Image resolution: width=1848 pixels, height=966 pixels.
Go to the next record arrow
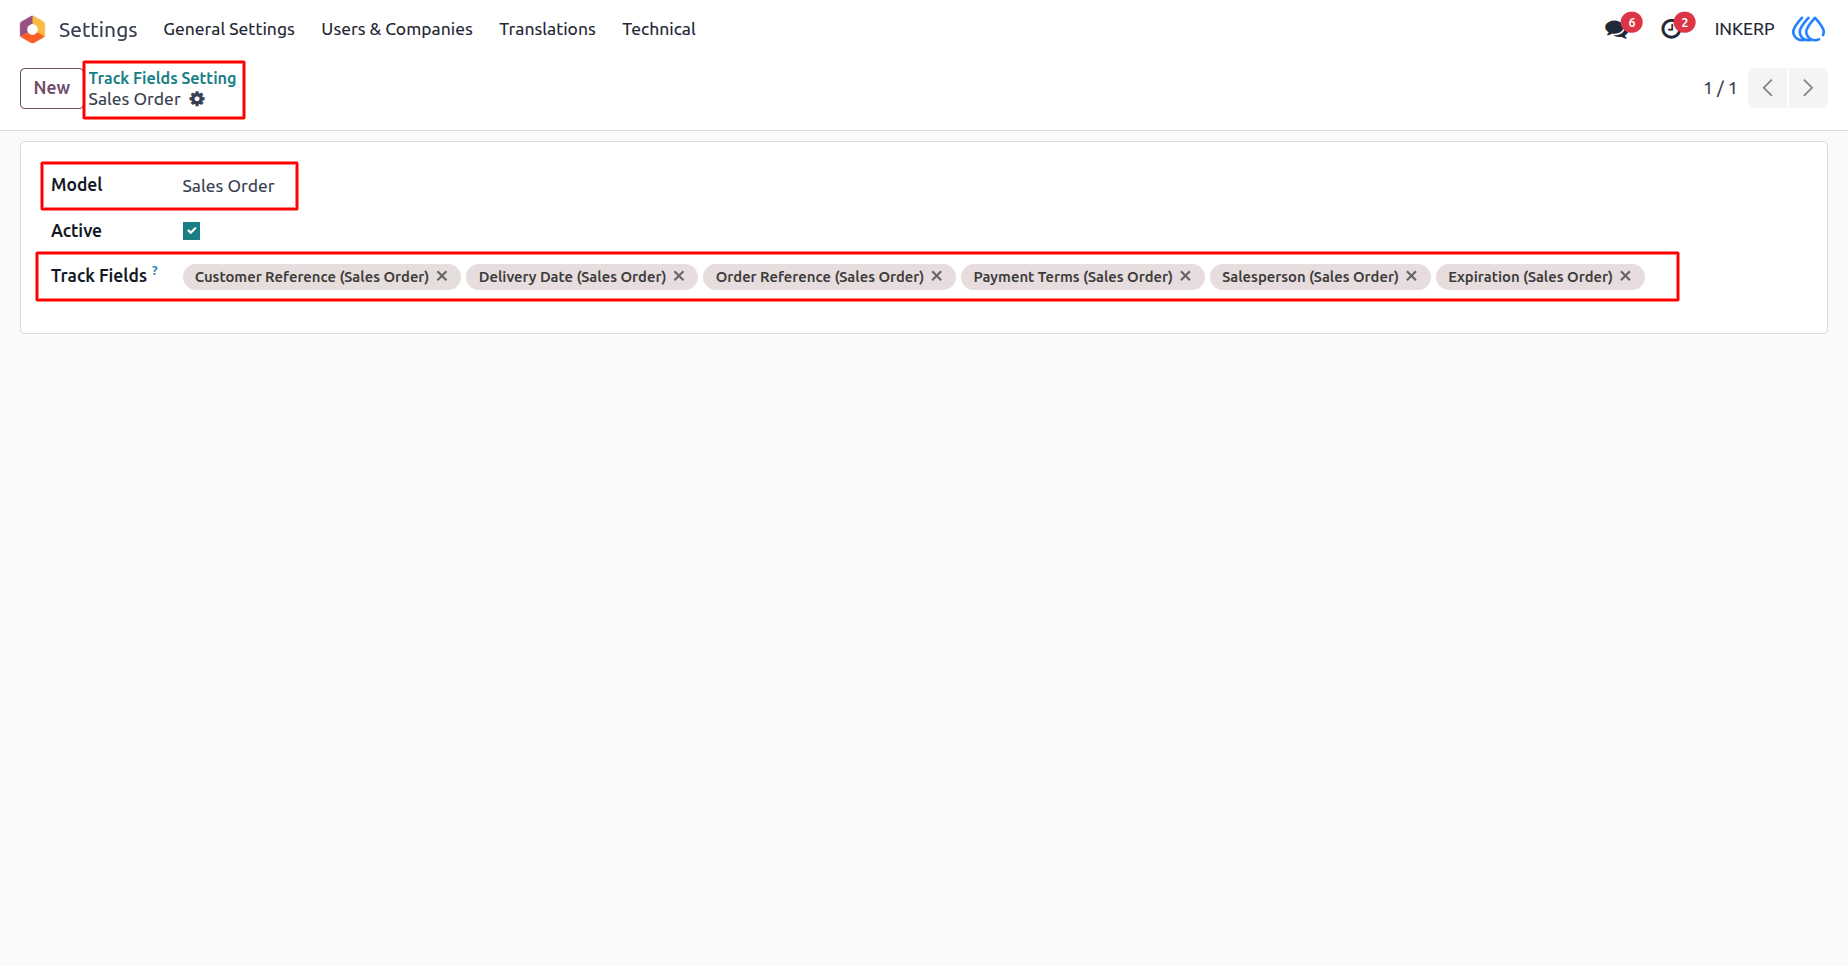point(1808,88)
